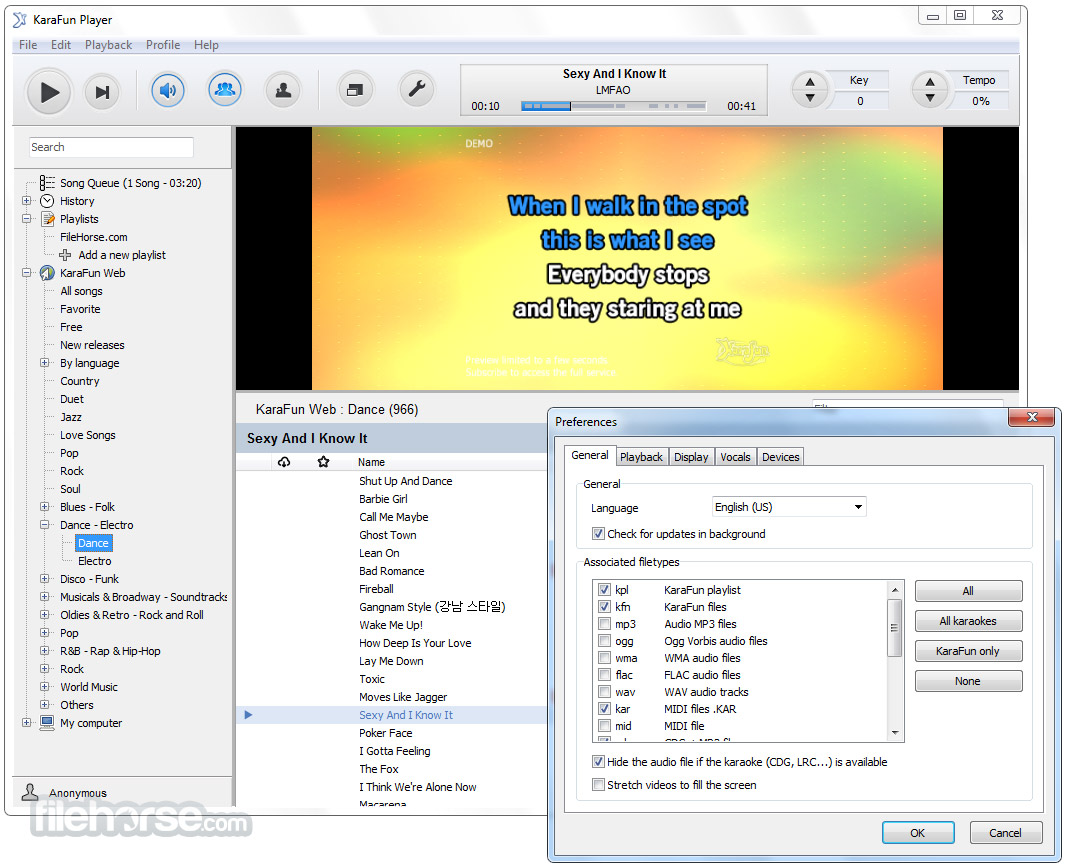Open the File menu
The height and width of the screenshot is (867, 1066).
point(28,45)
